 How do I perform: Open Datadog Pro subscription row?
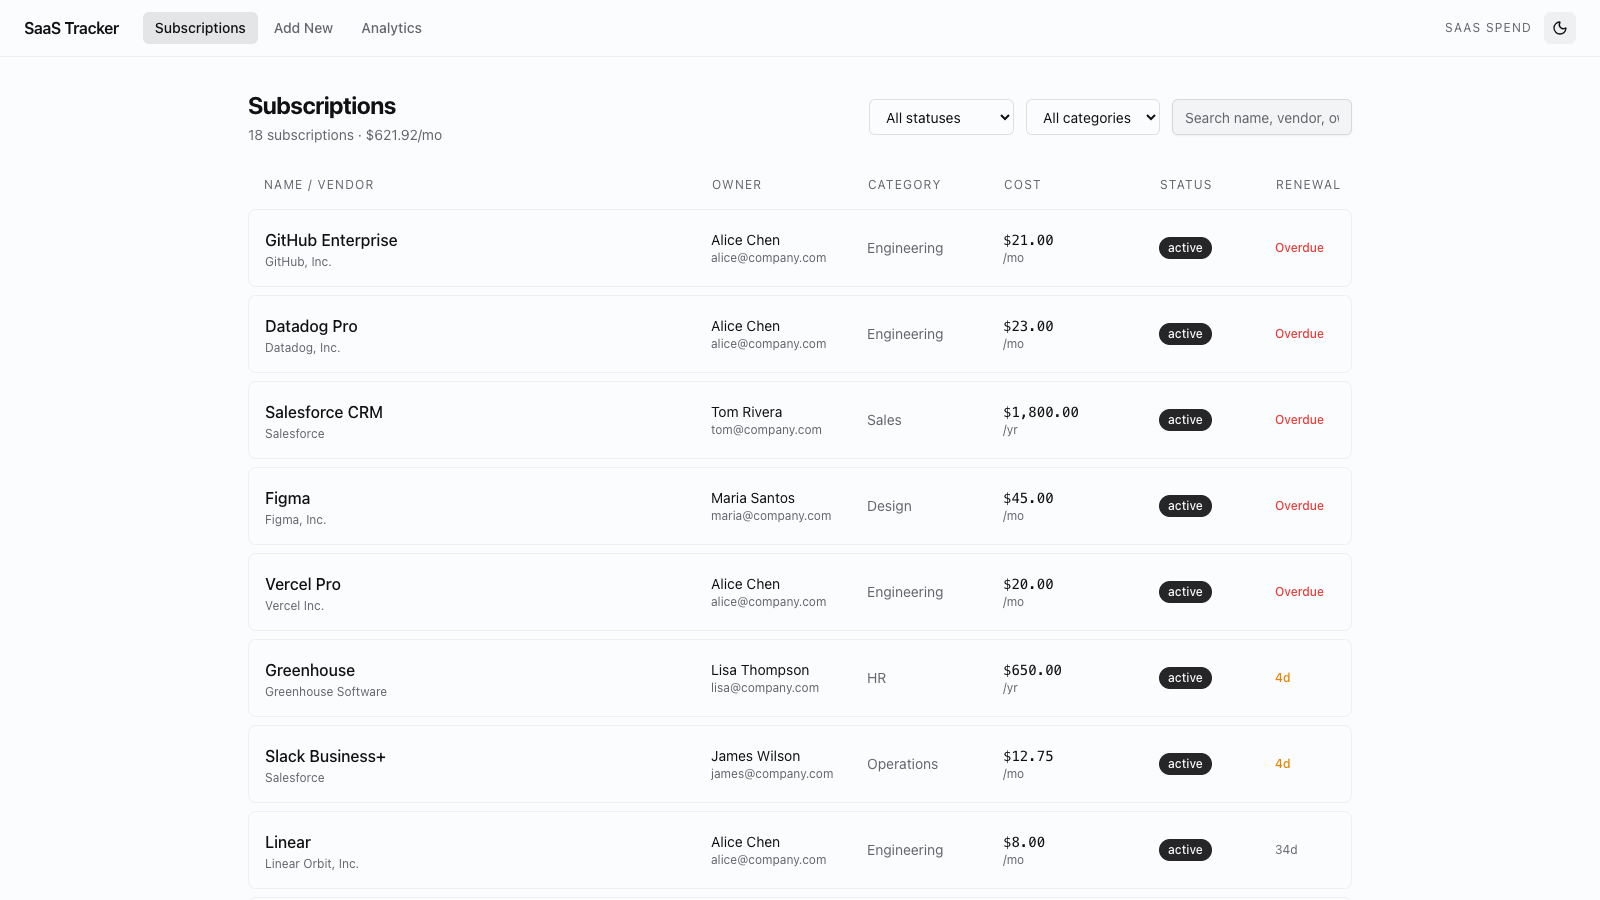800,334
